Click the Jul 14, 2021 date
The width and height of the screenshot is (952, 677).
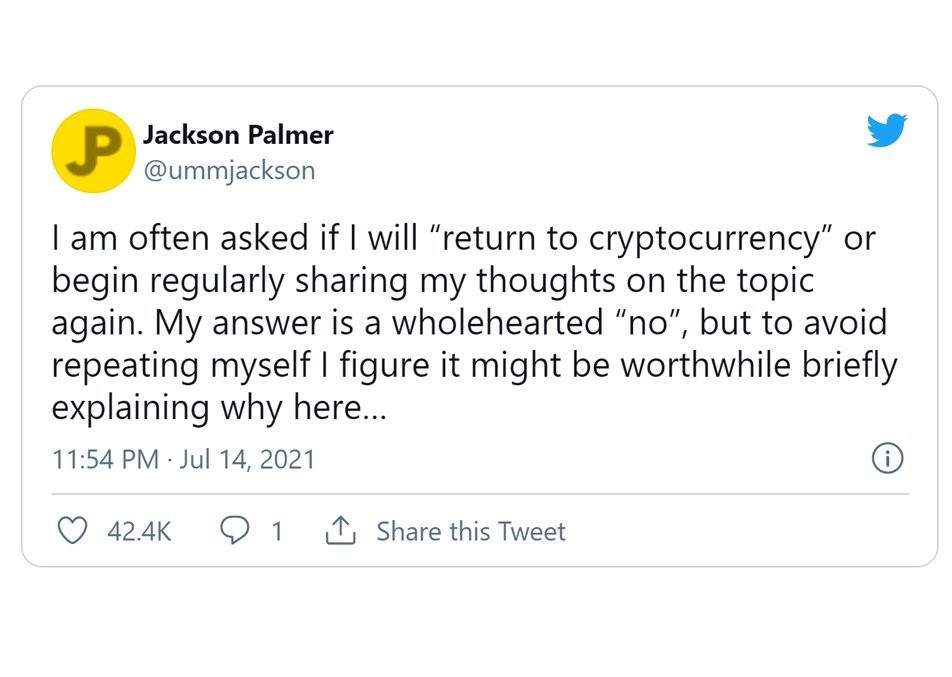(247, 459)
